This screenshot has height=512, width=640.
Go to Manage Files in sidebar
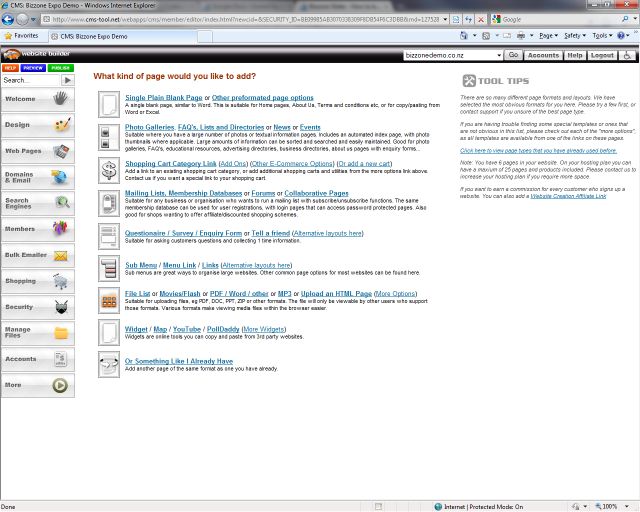[x=37, y=332]
